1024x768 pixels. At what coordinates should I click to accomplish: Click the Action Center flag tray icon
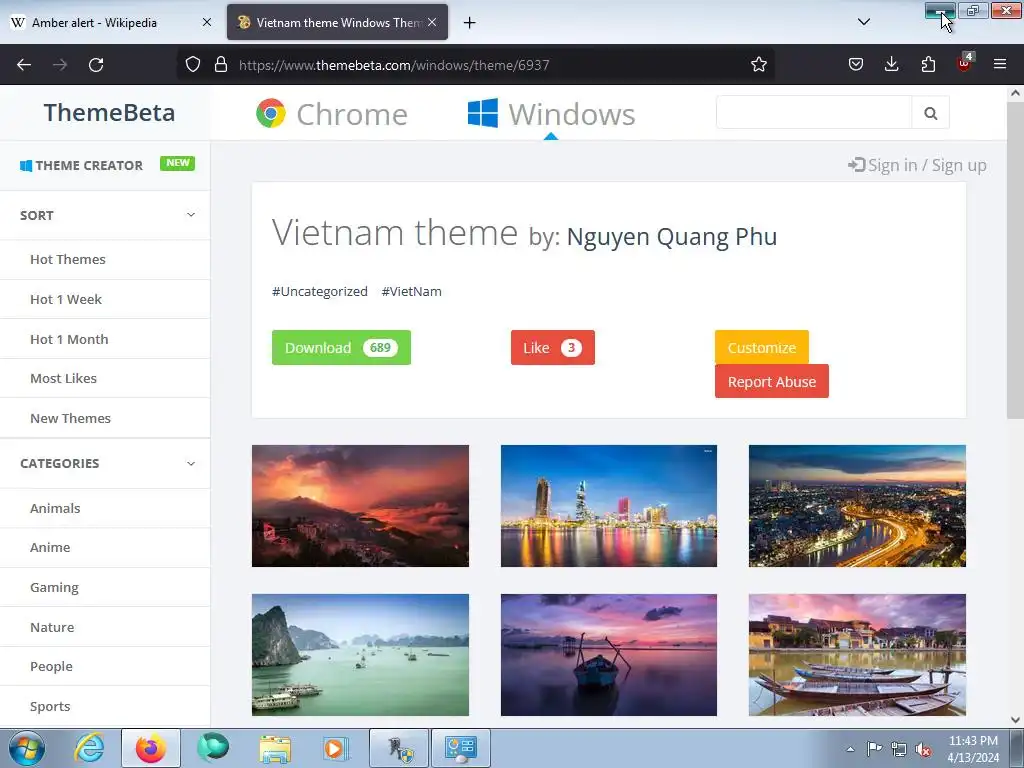(x=874, y=749)
